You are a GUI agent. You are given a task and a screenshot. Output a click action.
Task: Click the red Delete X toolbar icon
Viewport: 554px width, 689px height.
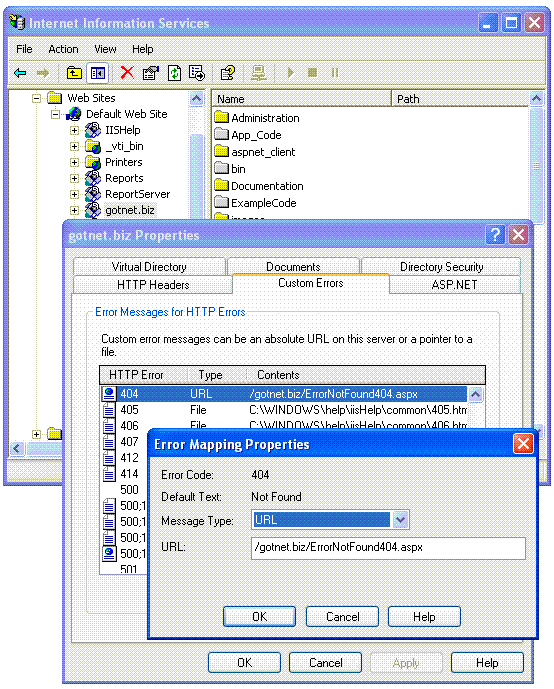click(x=127, y=73)
